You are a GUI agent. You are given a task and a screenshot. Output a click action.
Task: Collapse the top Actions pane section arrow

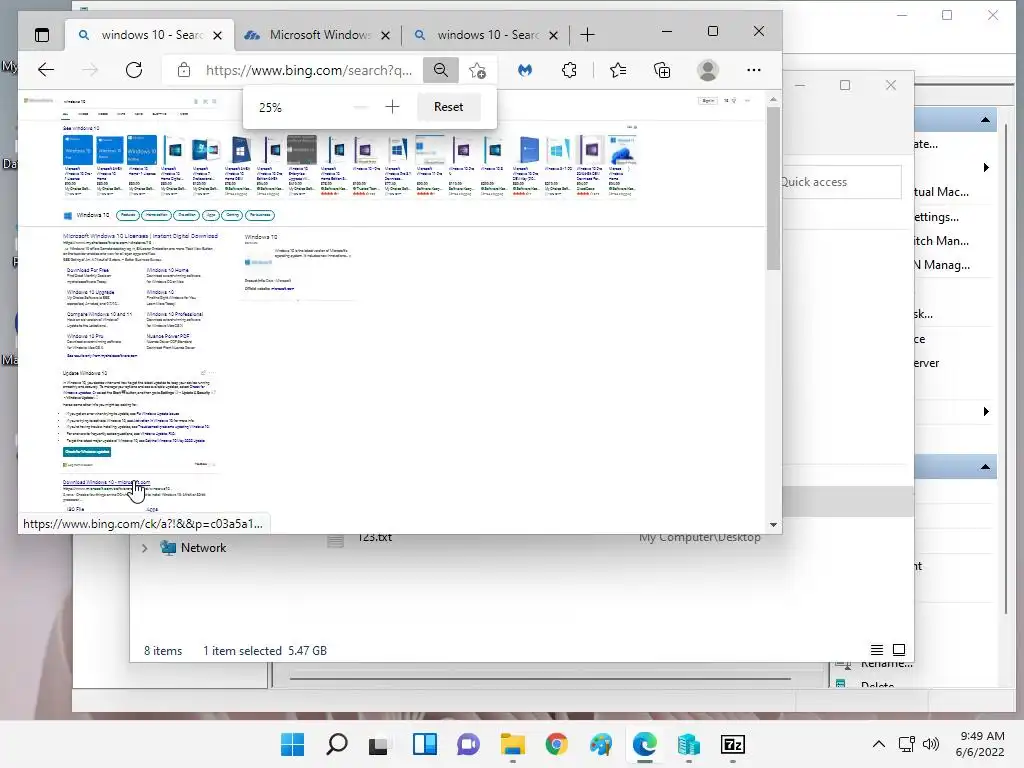click(x=985, y=120)
